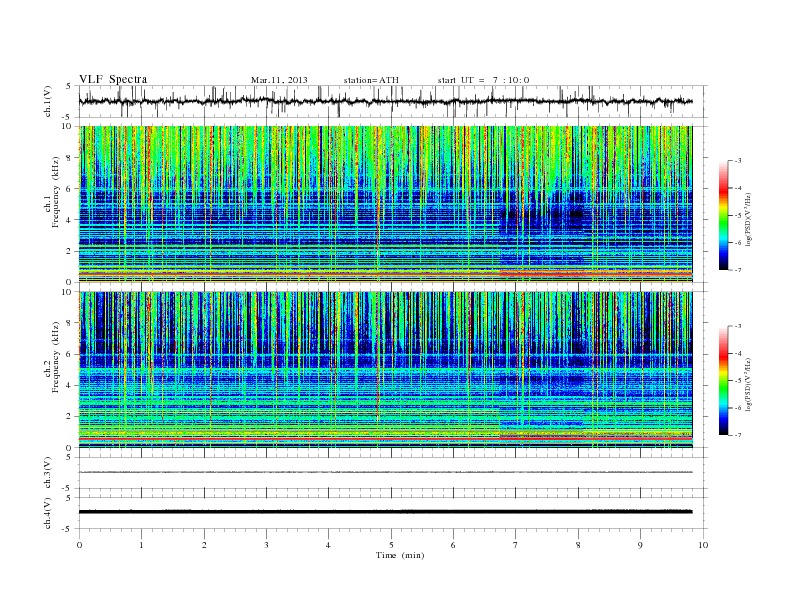Click the "station=ATH" header label
This screenshot has height=612, width=792.
(x=371, y=80)
